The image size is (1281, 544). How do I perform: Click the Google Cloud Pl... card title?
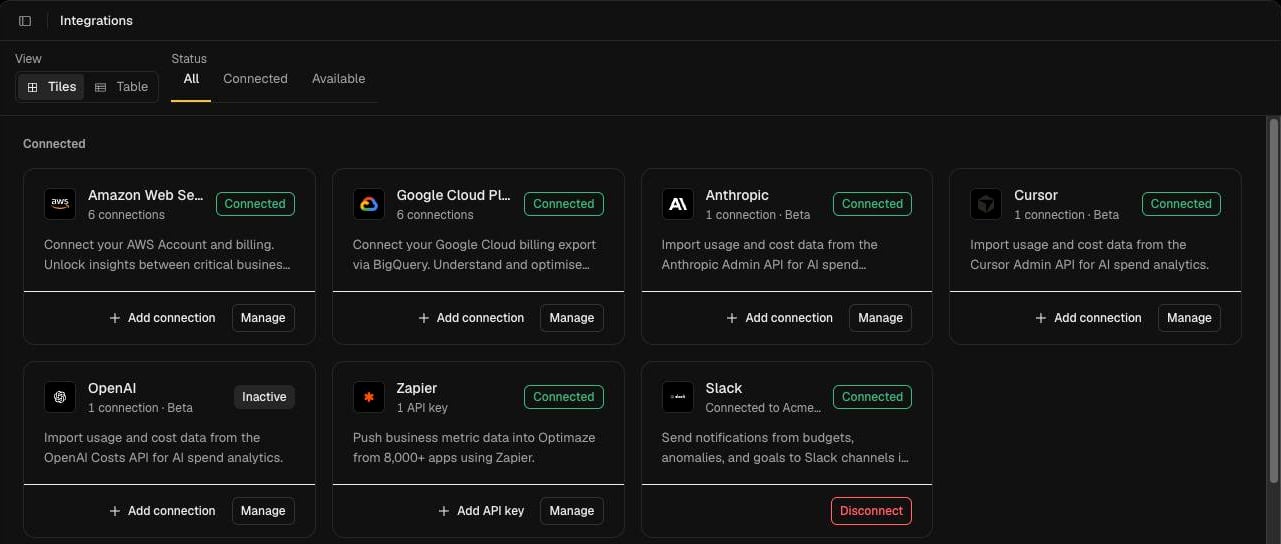[454, 196]
